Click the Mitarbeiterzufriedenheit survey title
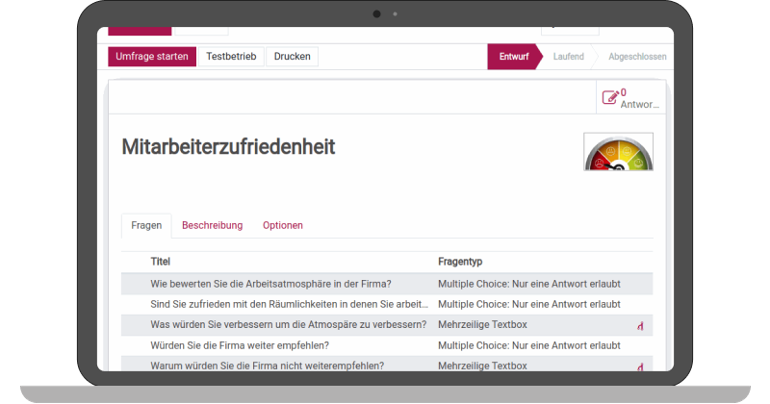Viewport: 770px width, 404px height. (228, 148)
